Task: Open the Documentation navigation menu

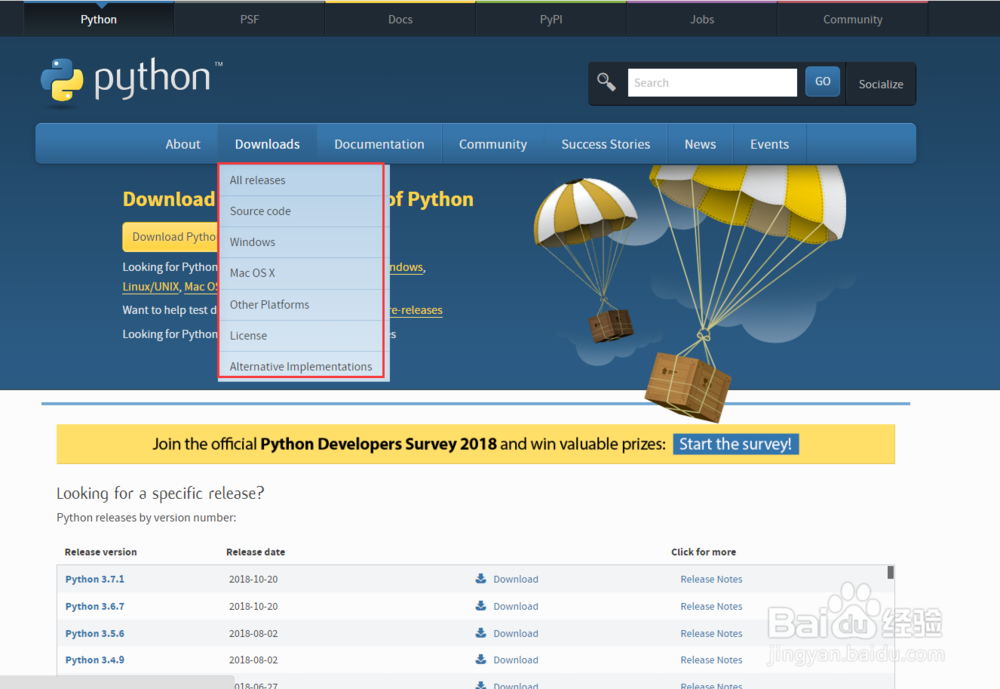Action: (x=379, y=144)
